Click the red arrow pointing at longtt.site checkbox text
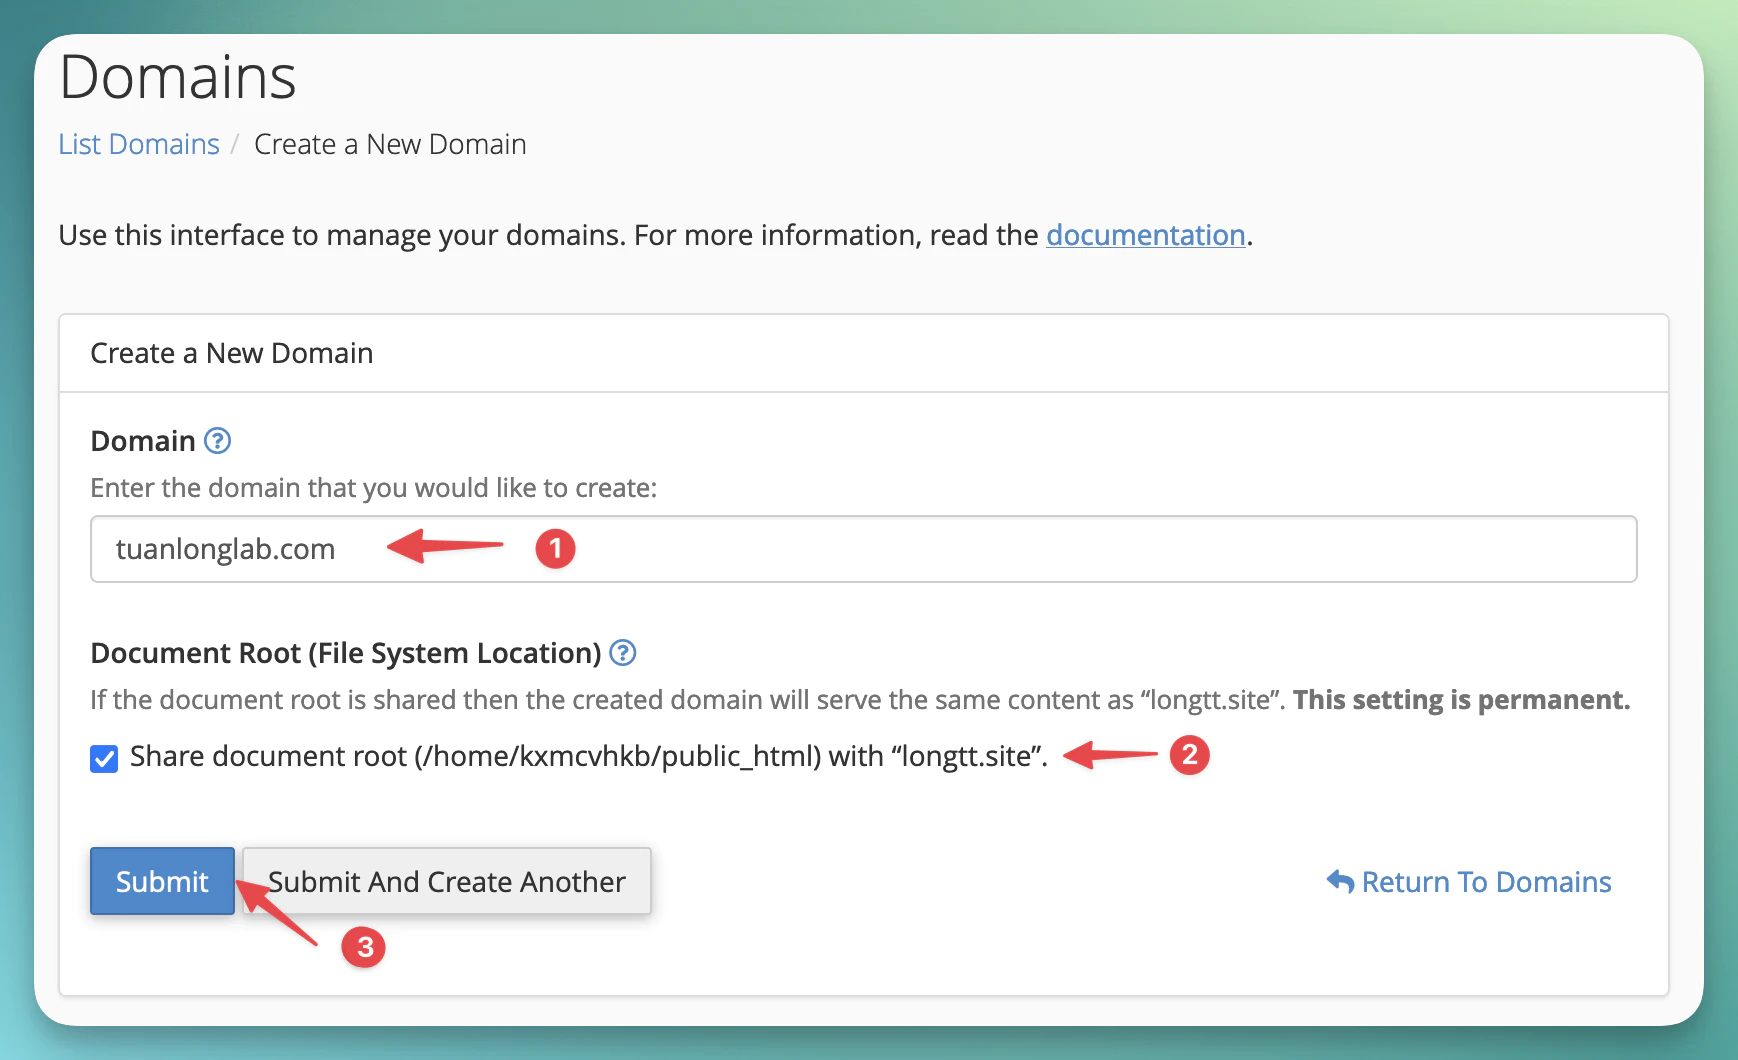Image resolution: width=1738 pixels, height=1060 pixels. click(1110, 755)
